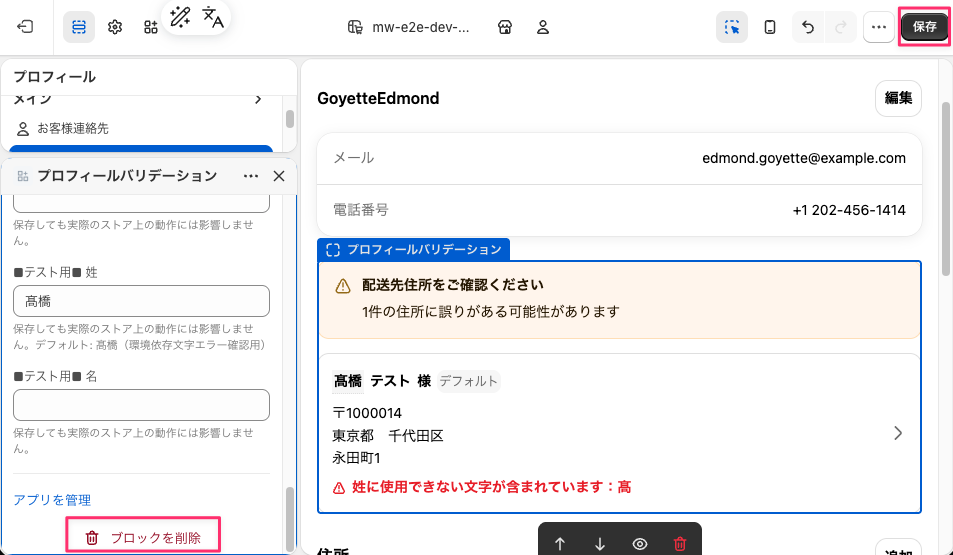
Task: Click the preview pane vertical scrollbar
Action: (946, 188)
